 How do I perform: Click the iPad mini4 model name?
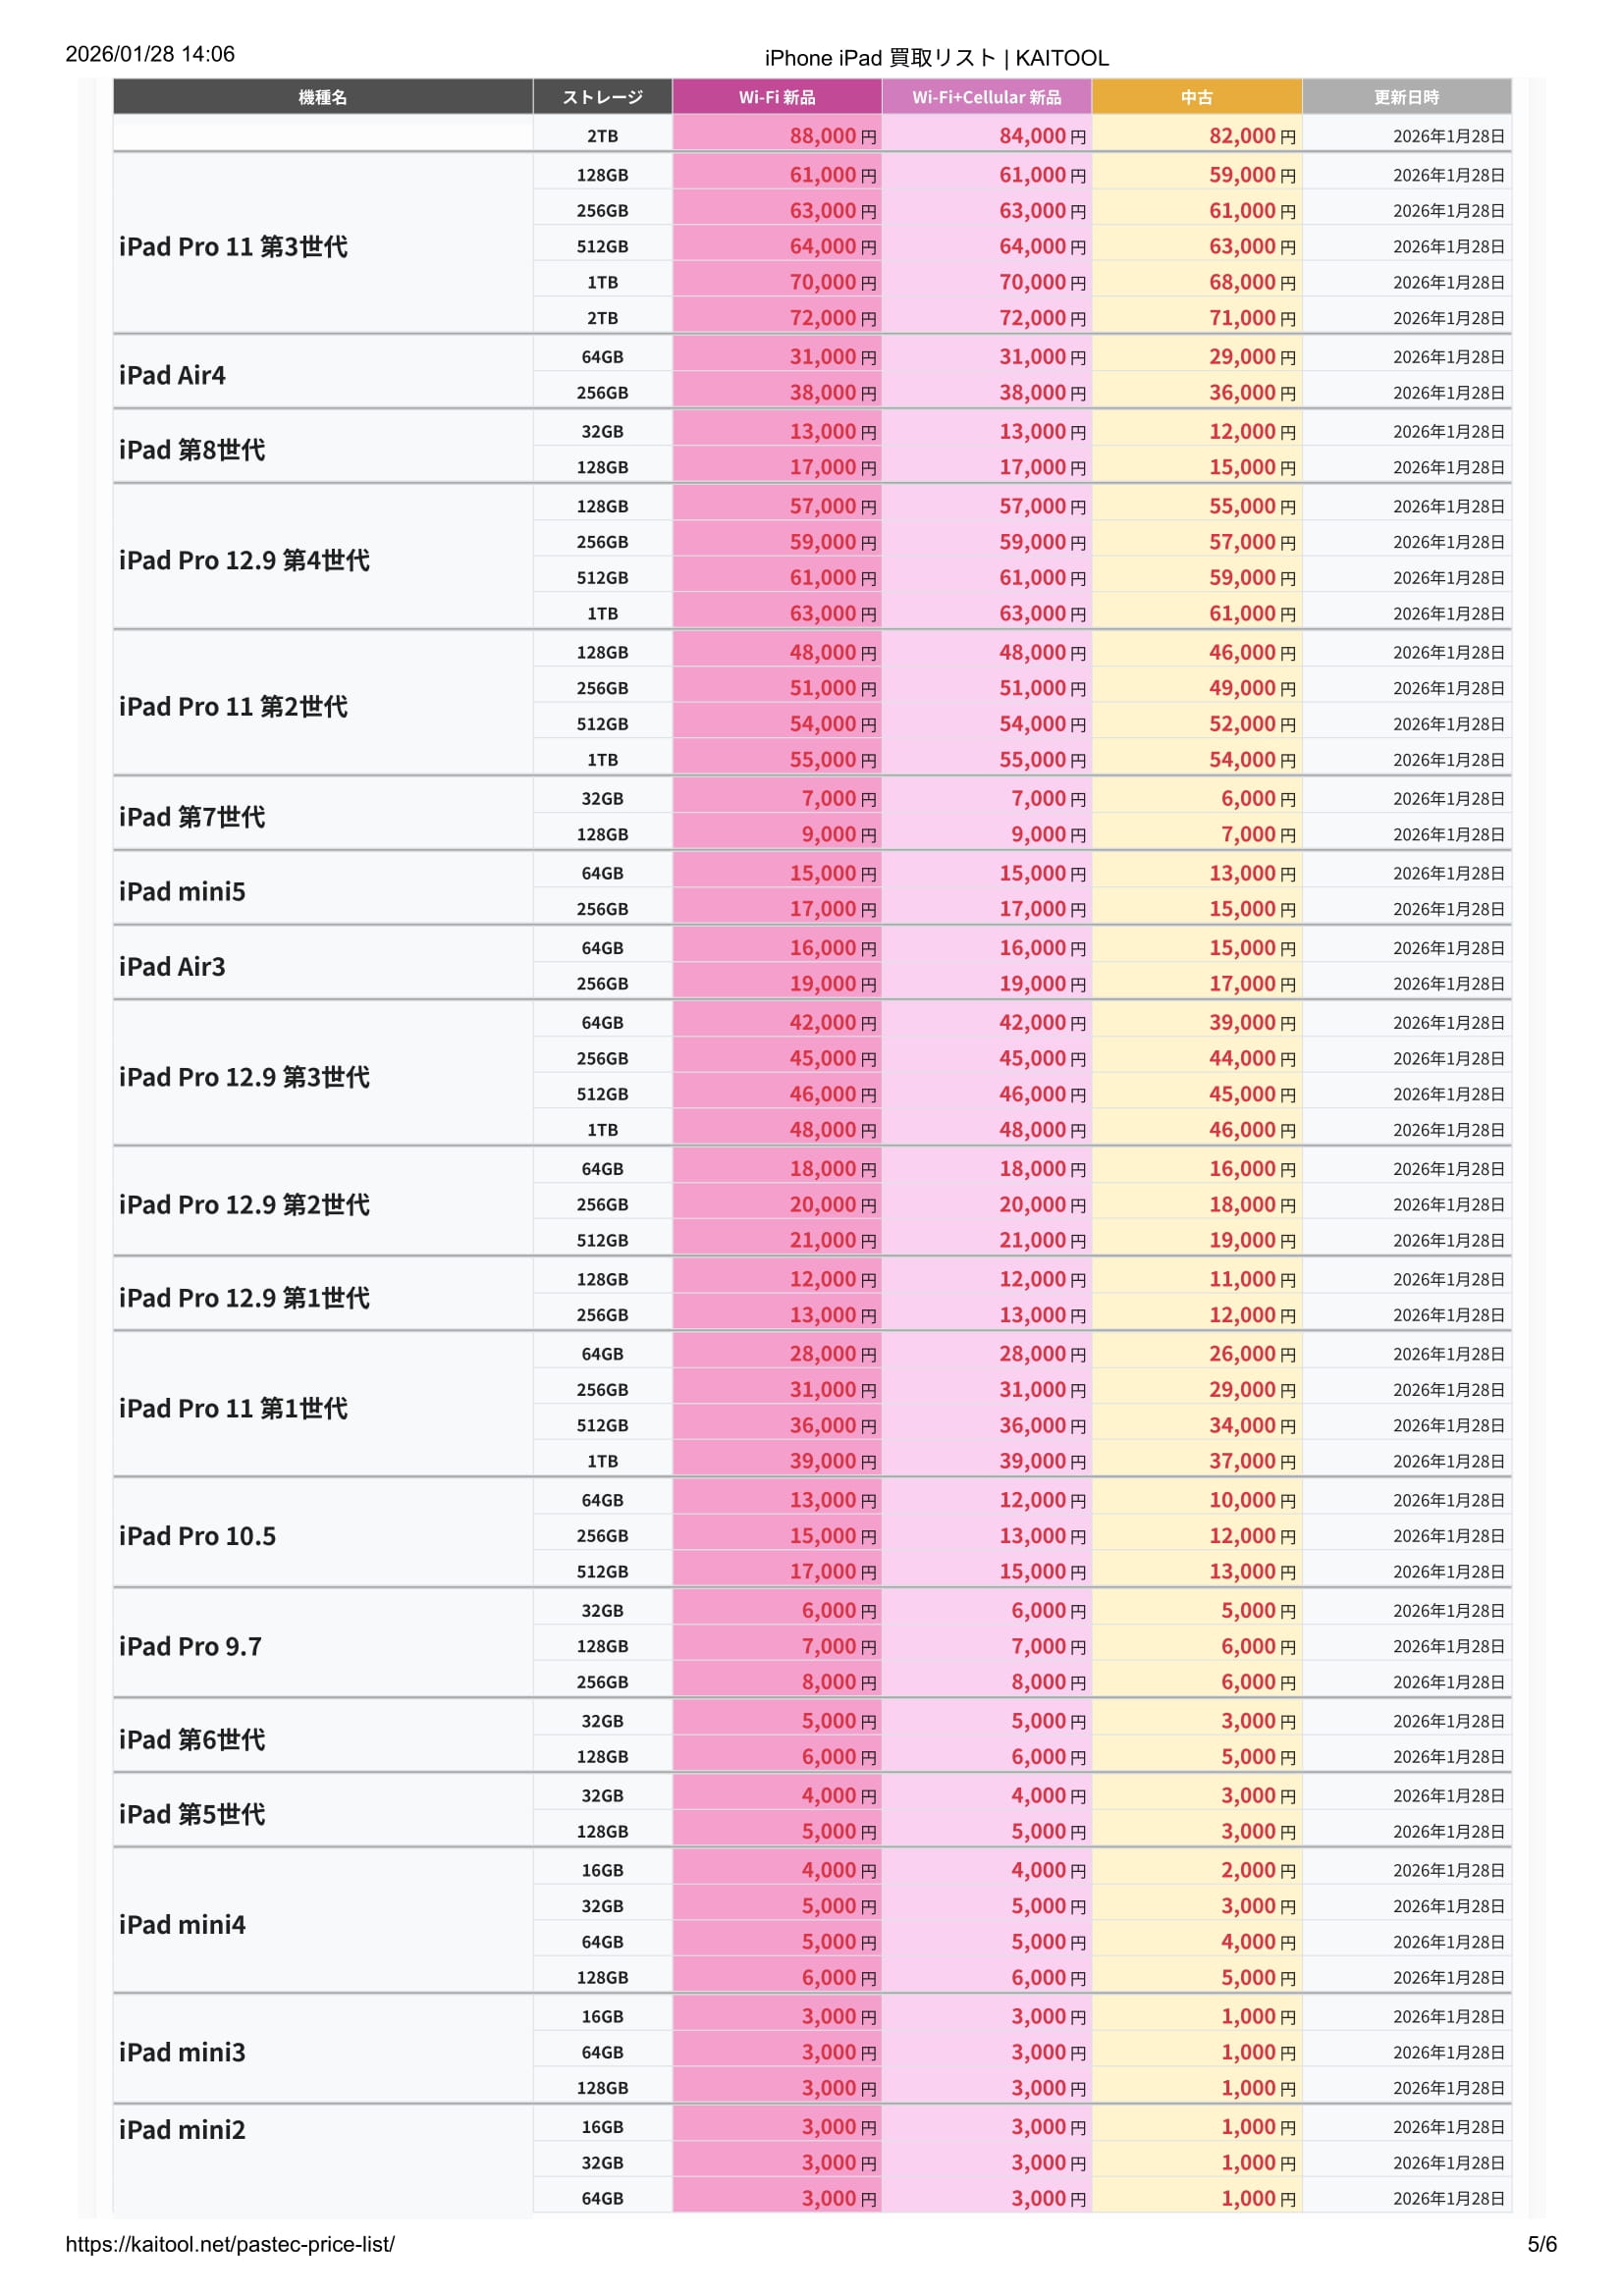pos(182,1924)
